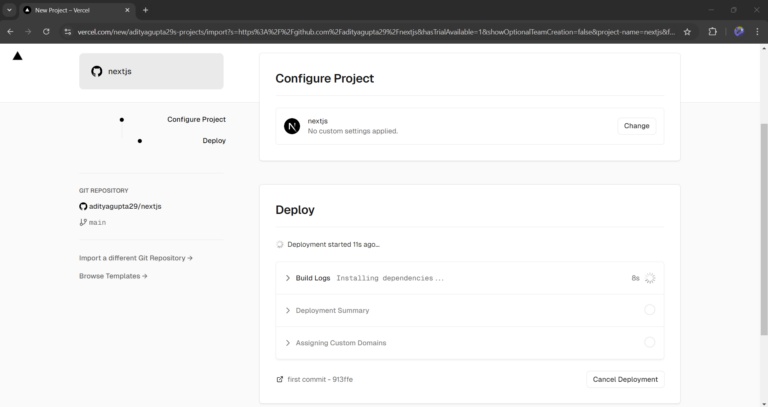768x407 pixels.
Task: Click the Vercel triangle logo
Action: 17,56
